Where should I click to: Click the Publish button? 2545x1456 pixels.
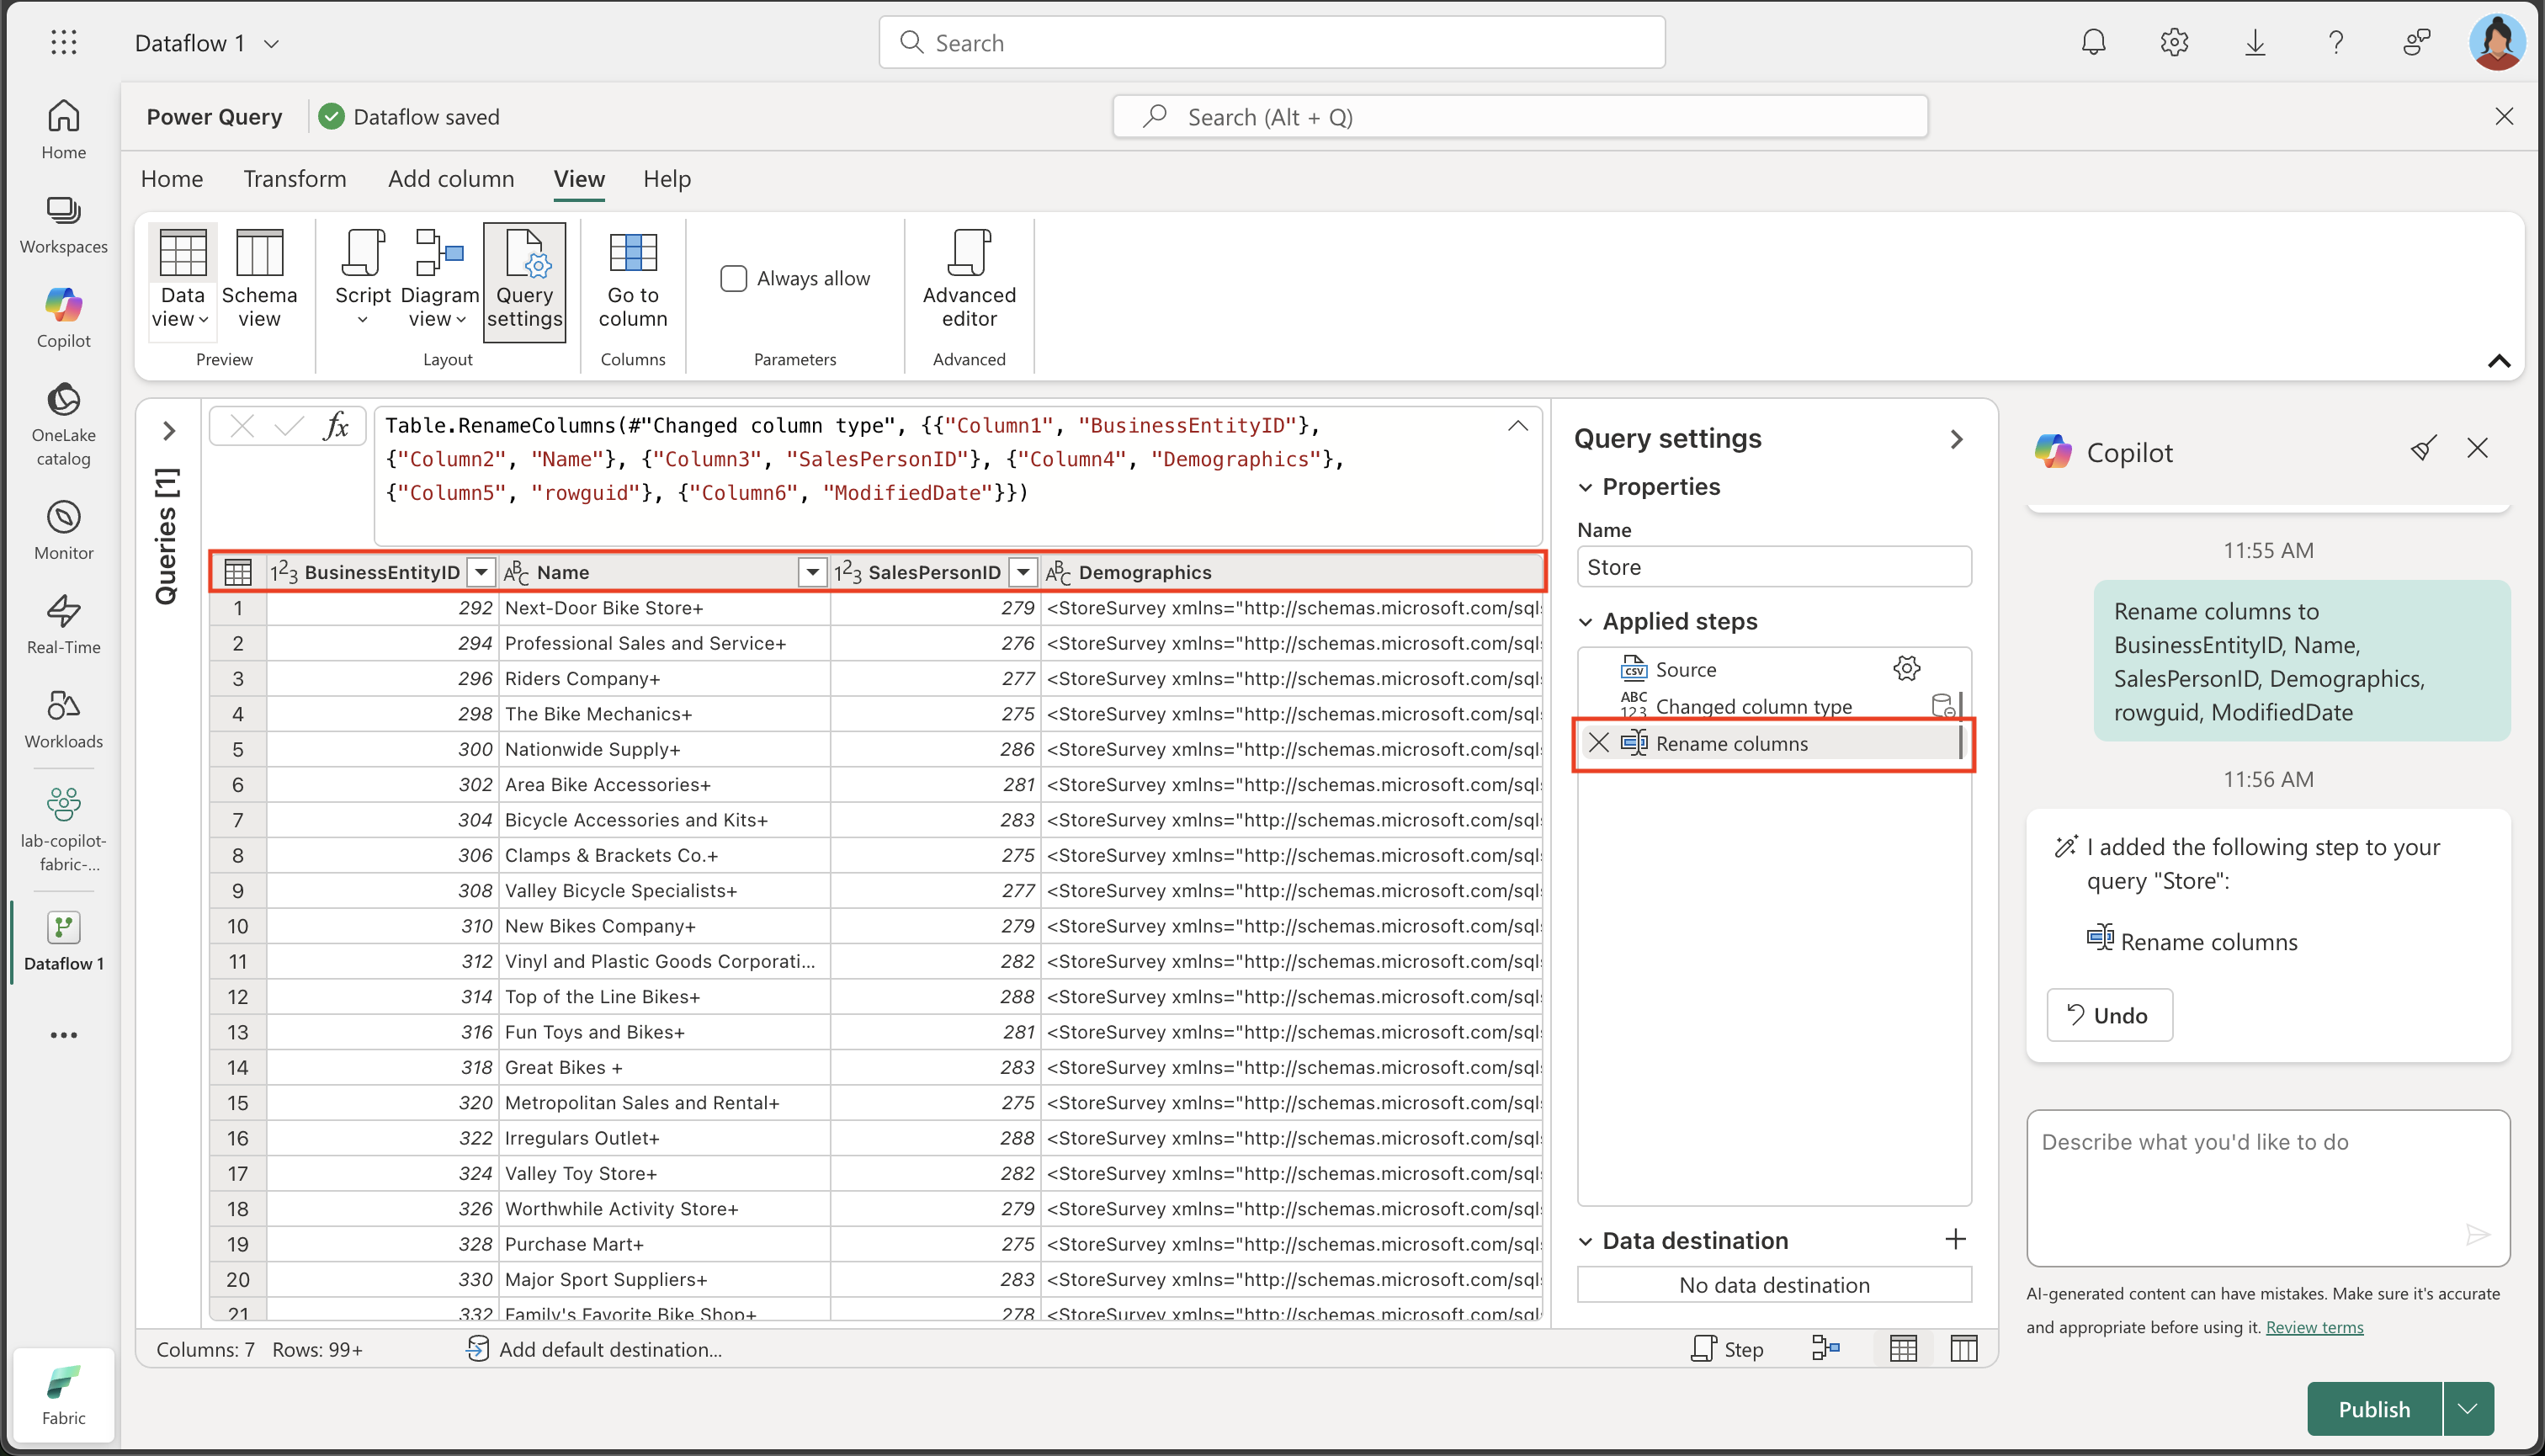[x=2374, y=1409]
